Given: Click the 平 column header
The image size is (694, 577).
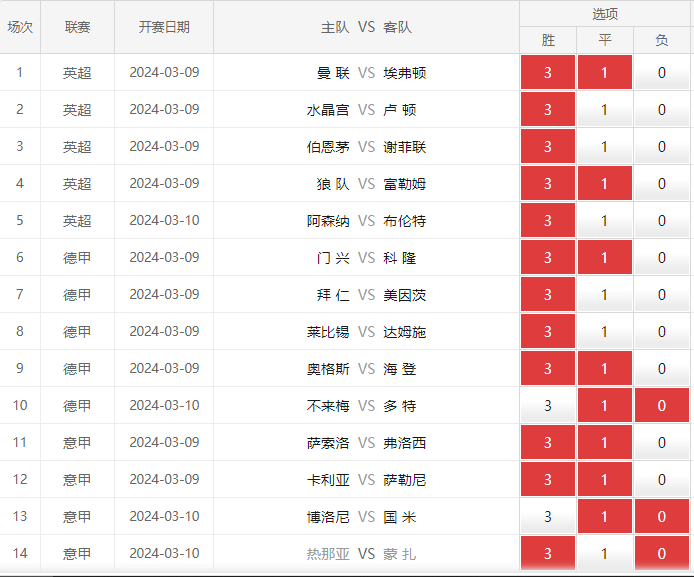Looking at the screenshot, I should (605, 40).
